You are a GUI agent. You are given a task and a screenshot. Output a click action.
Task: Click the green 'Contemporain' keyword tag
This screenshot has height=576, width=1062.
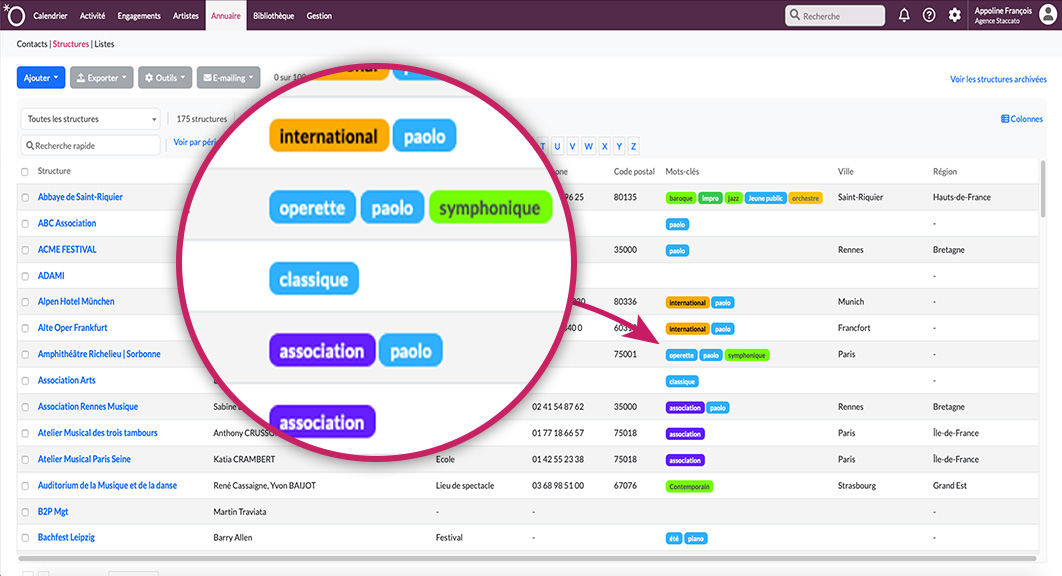pyautogui.click(x=689, y=486)
